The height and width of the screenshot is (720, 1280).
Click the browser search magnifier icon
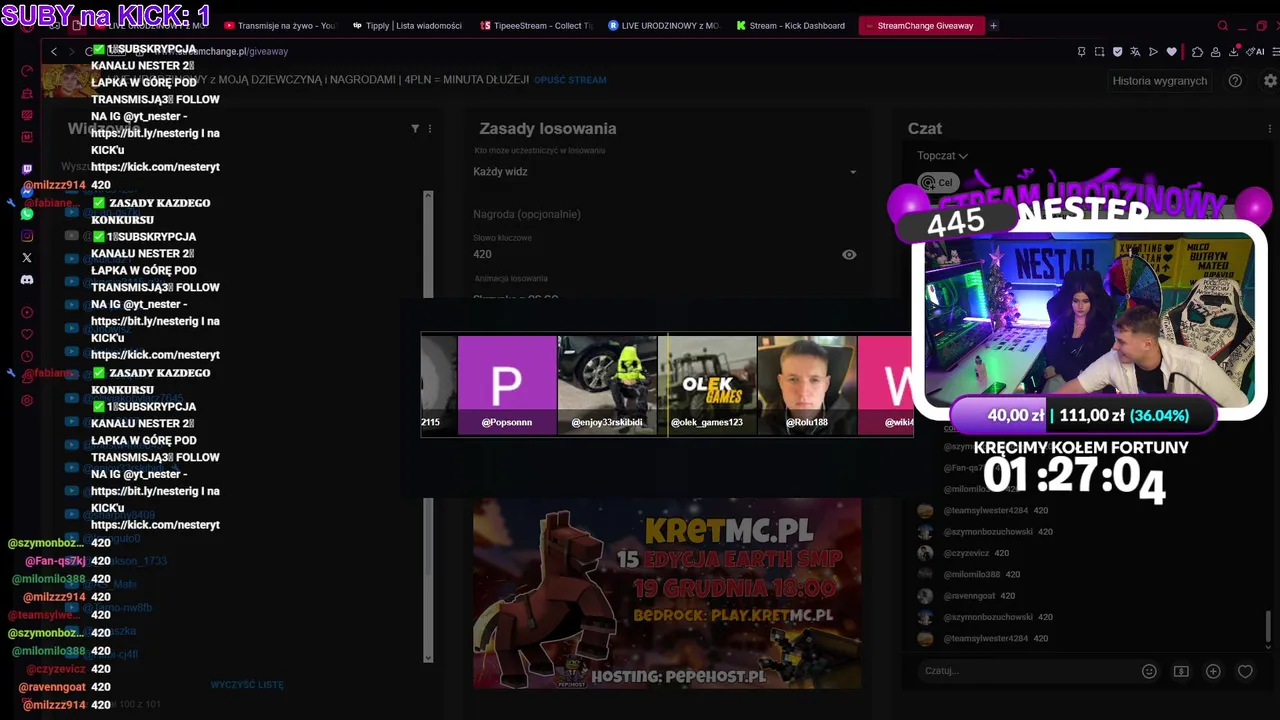[1222, 26]
